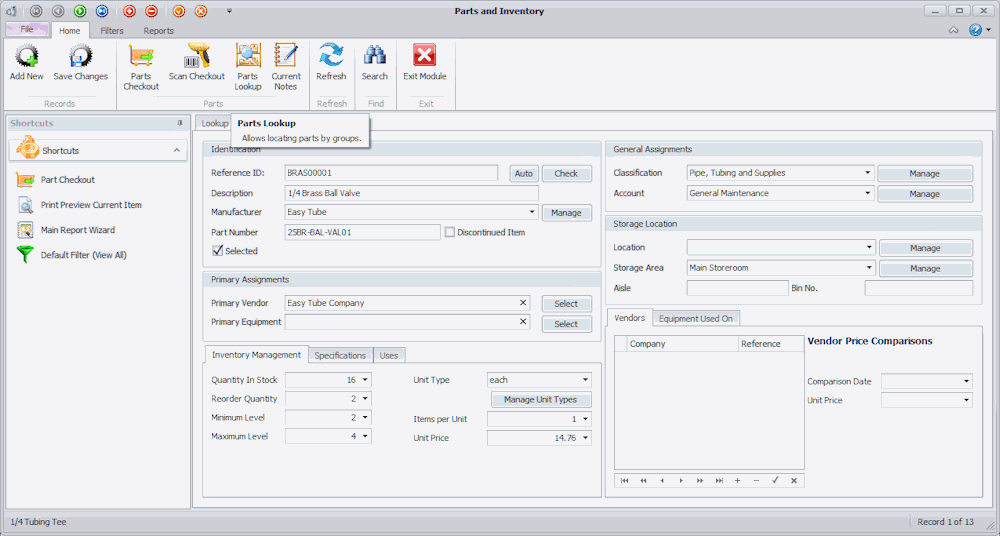
Task: Open the Specifications tab
Action: coord(340,355)
